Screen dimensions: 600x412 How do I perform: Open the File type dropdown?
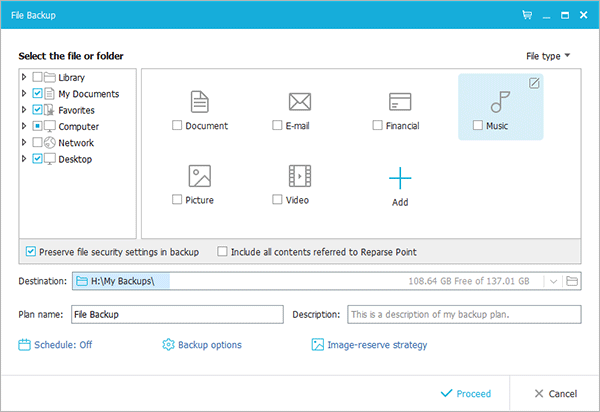pyautogui.click(x=547, y=56)
